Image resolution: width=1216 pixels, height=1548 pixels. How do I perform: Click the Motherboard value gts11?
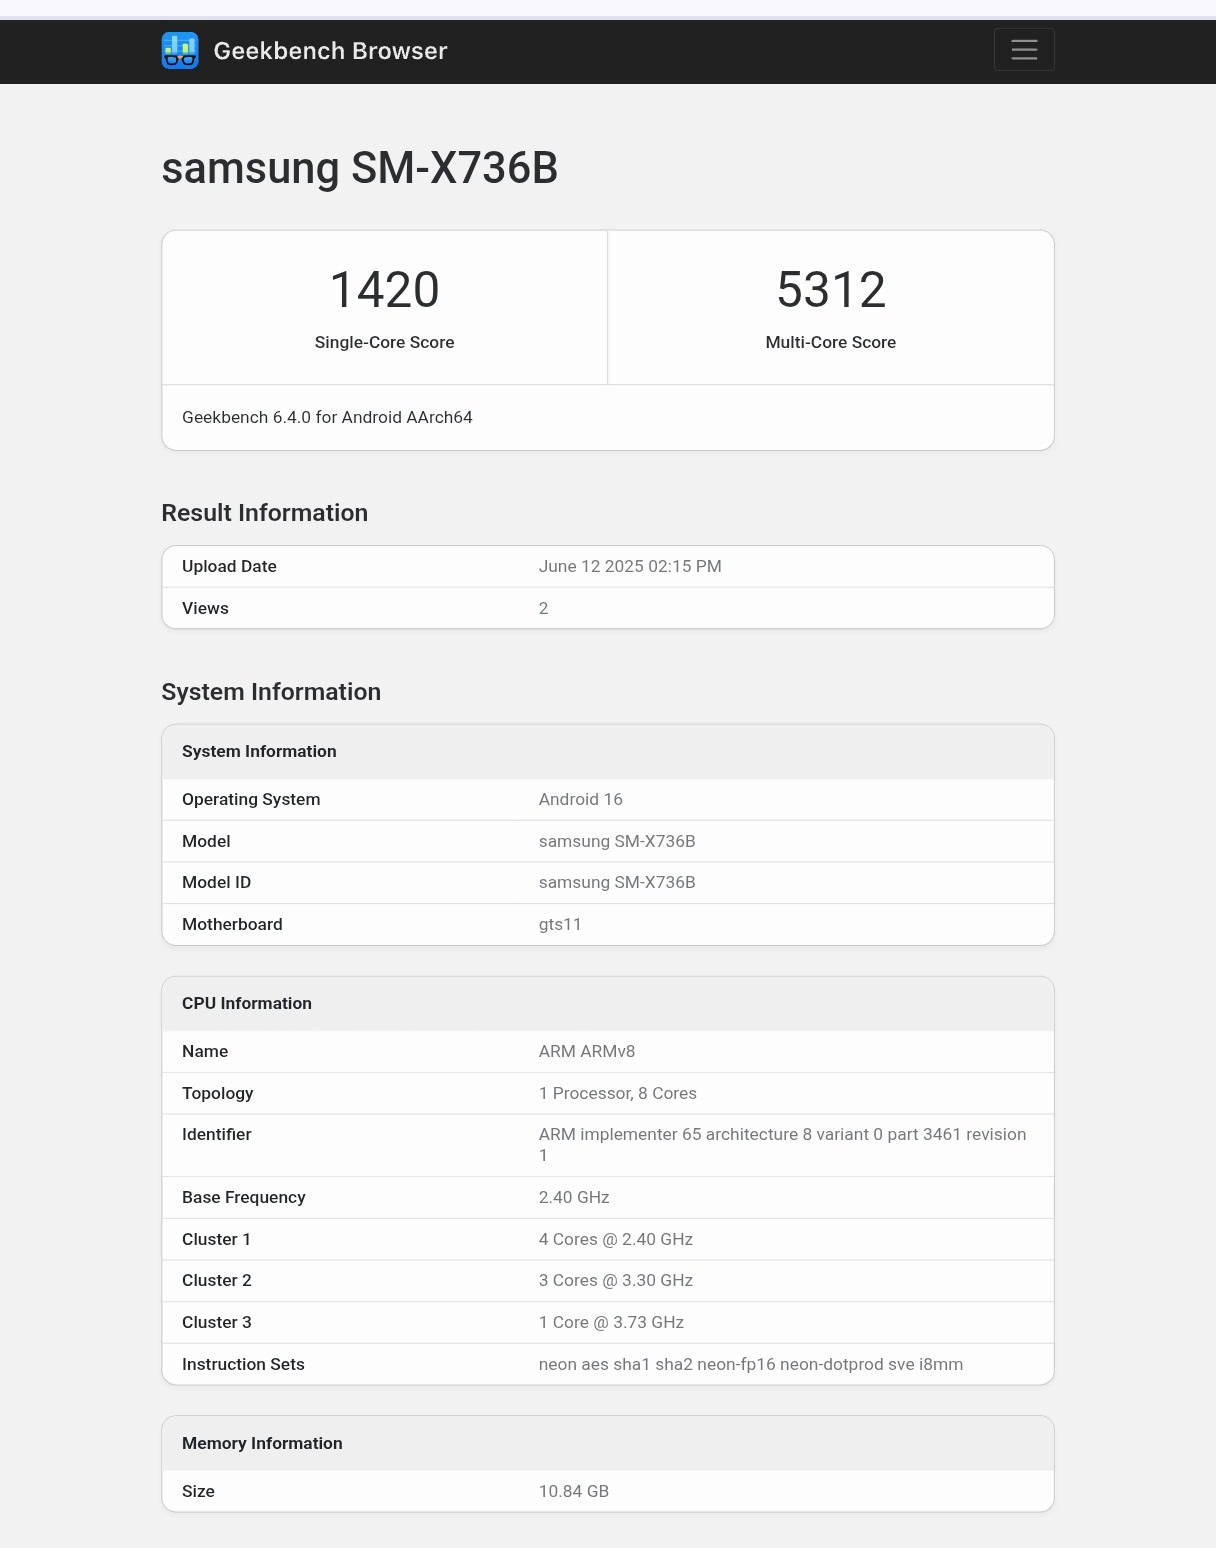click(x=560, y=924)
